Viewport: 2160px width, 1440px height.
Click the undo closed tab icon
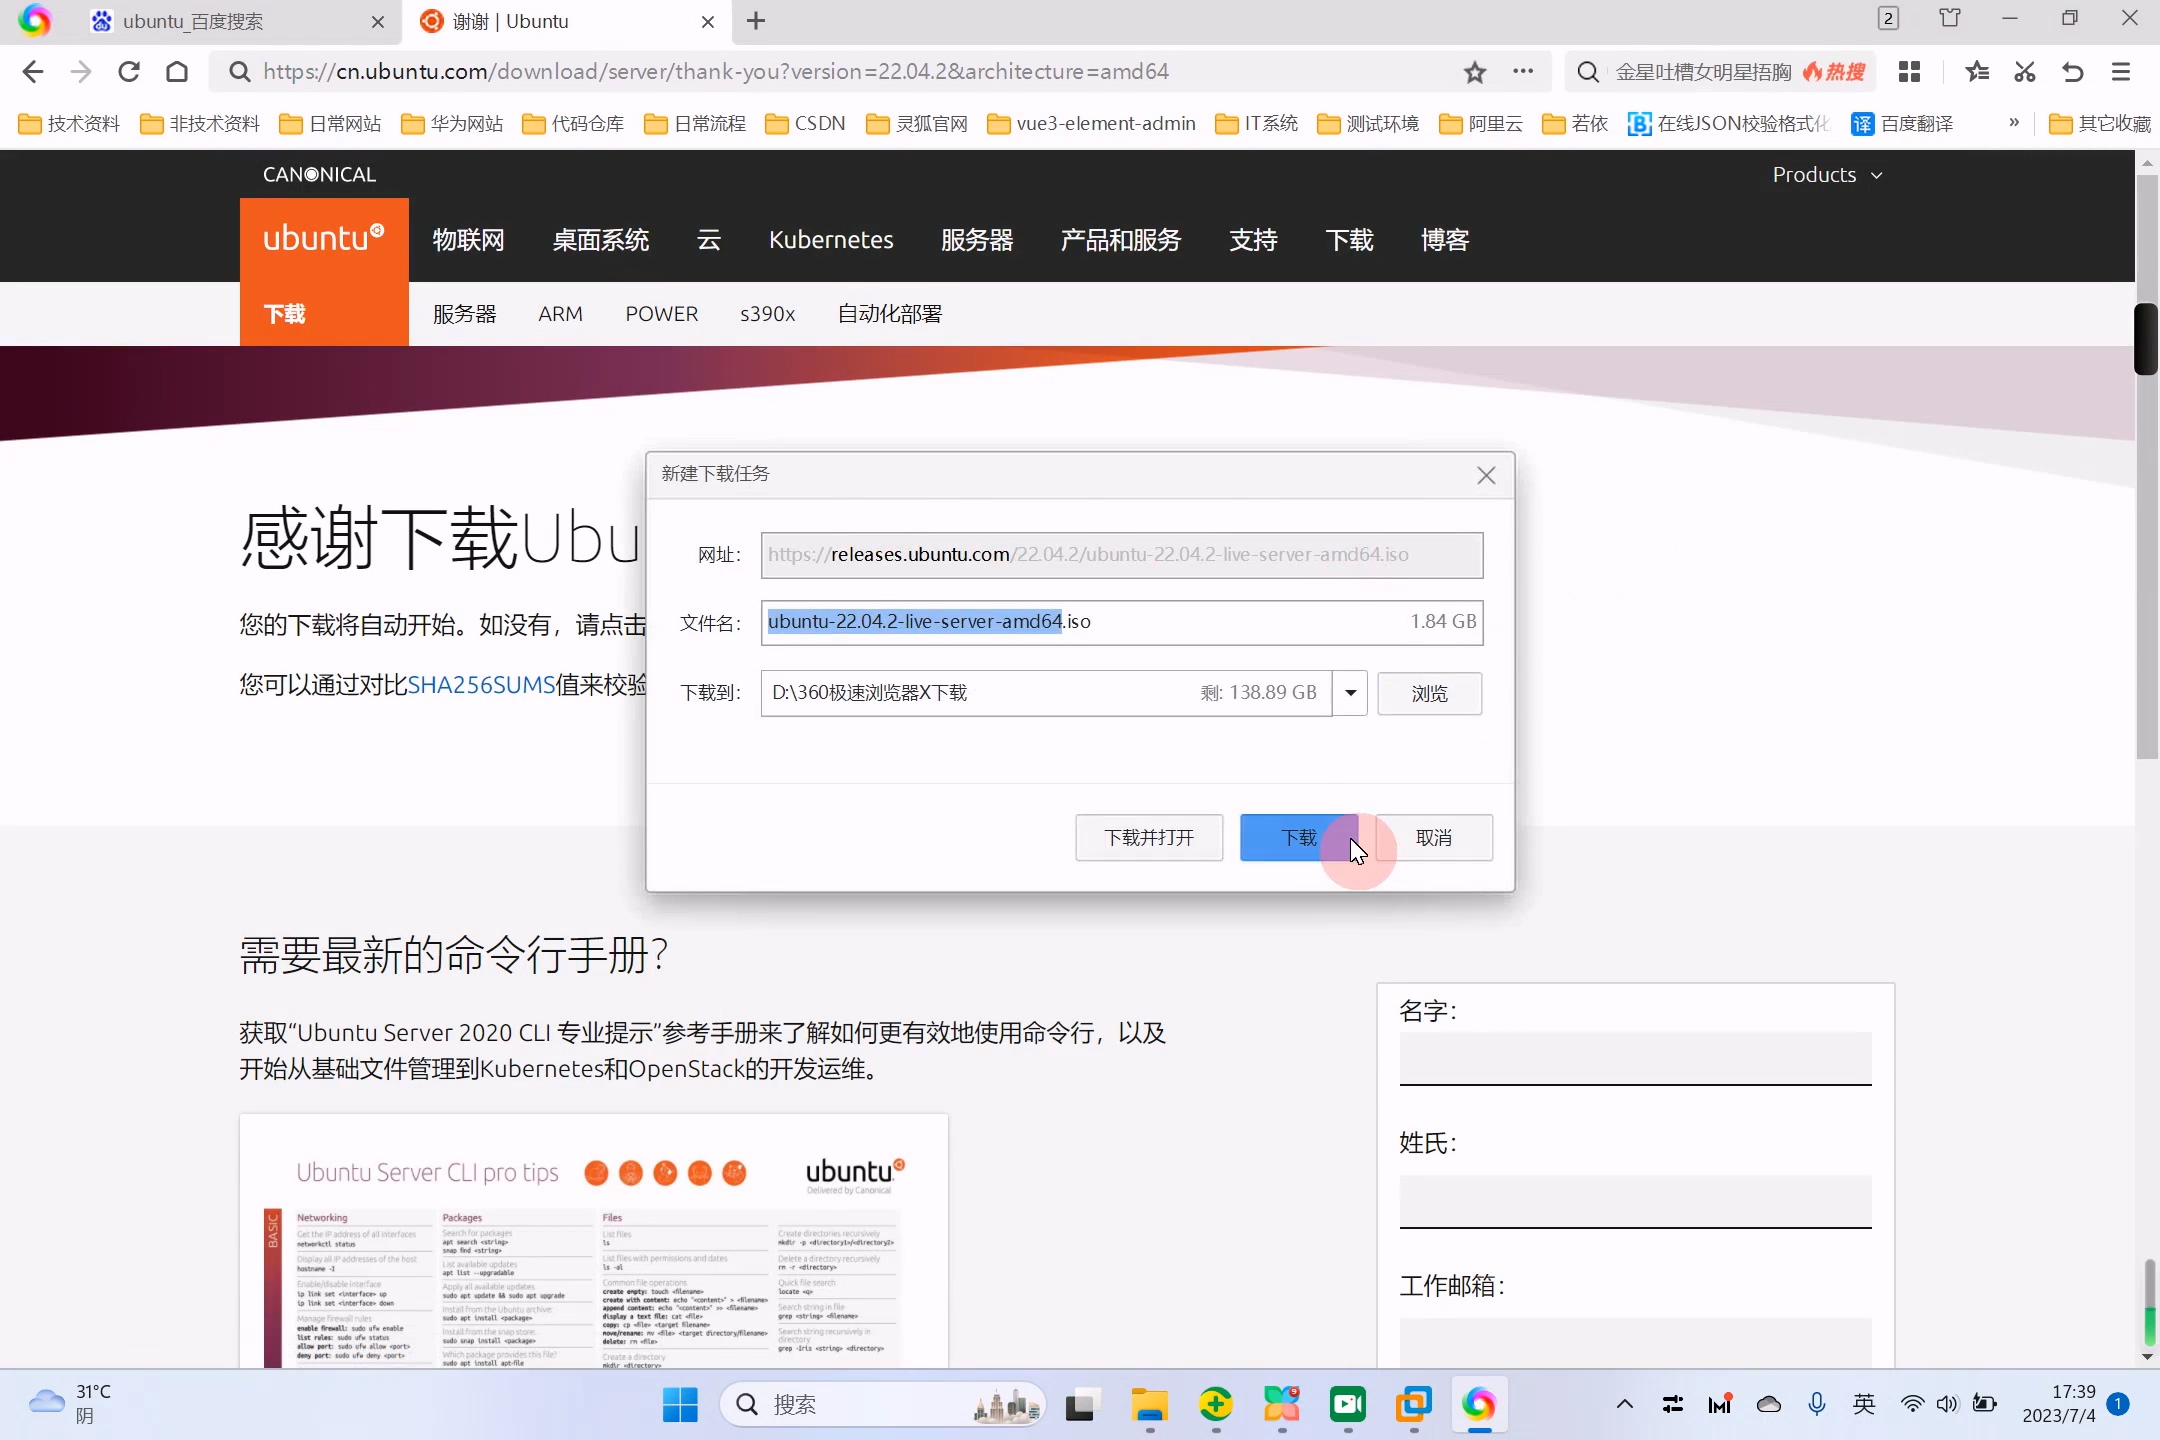tap(2073, 72)
